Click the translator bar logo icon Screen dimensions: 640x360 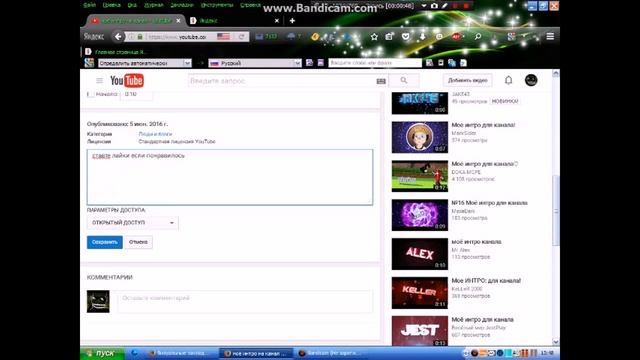pos(89,63)
